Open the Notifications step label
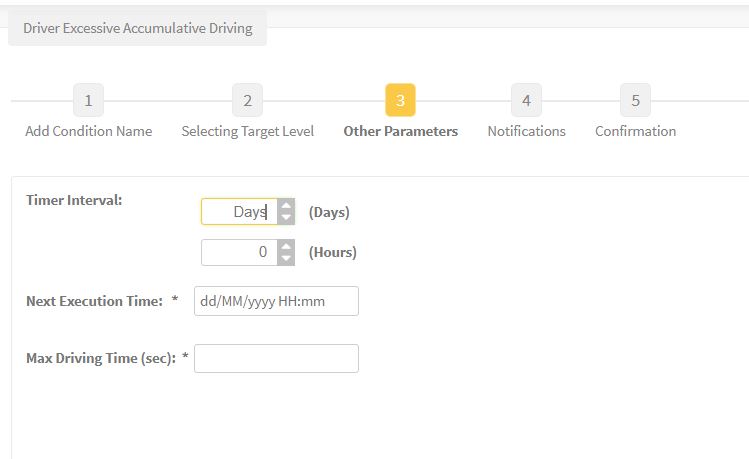 pos(526,131)
